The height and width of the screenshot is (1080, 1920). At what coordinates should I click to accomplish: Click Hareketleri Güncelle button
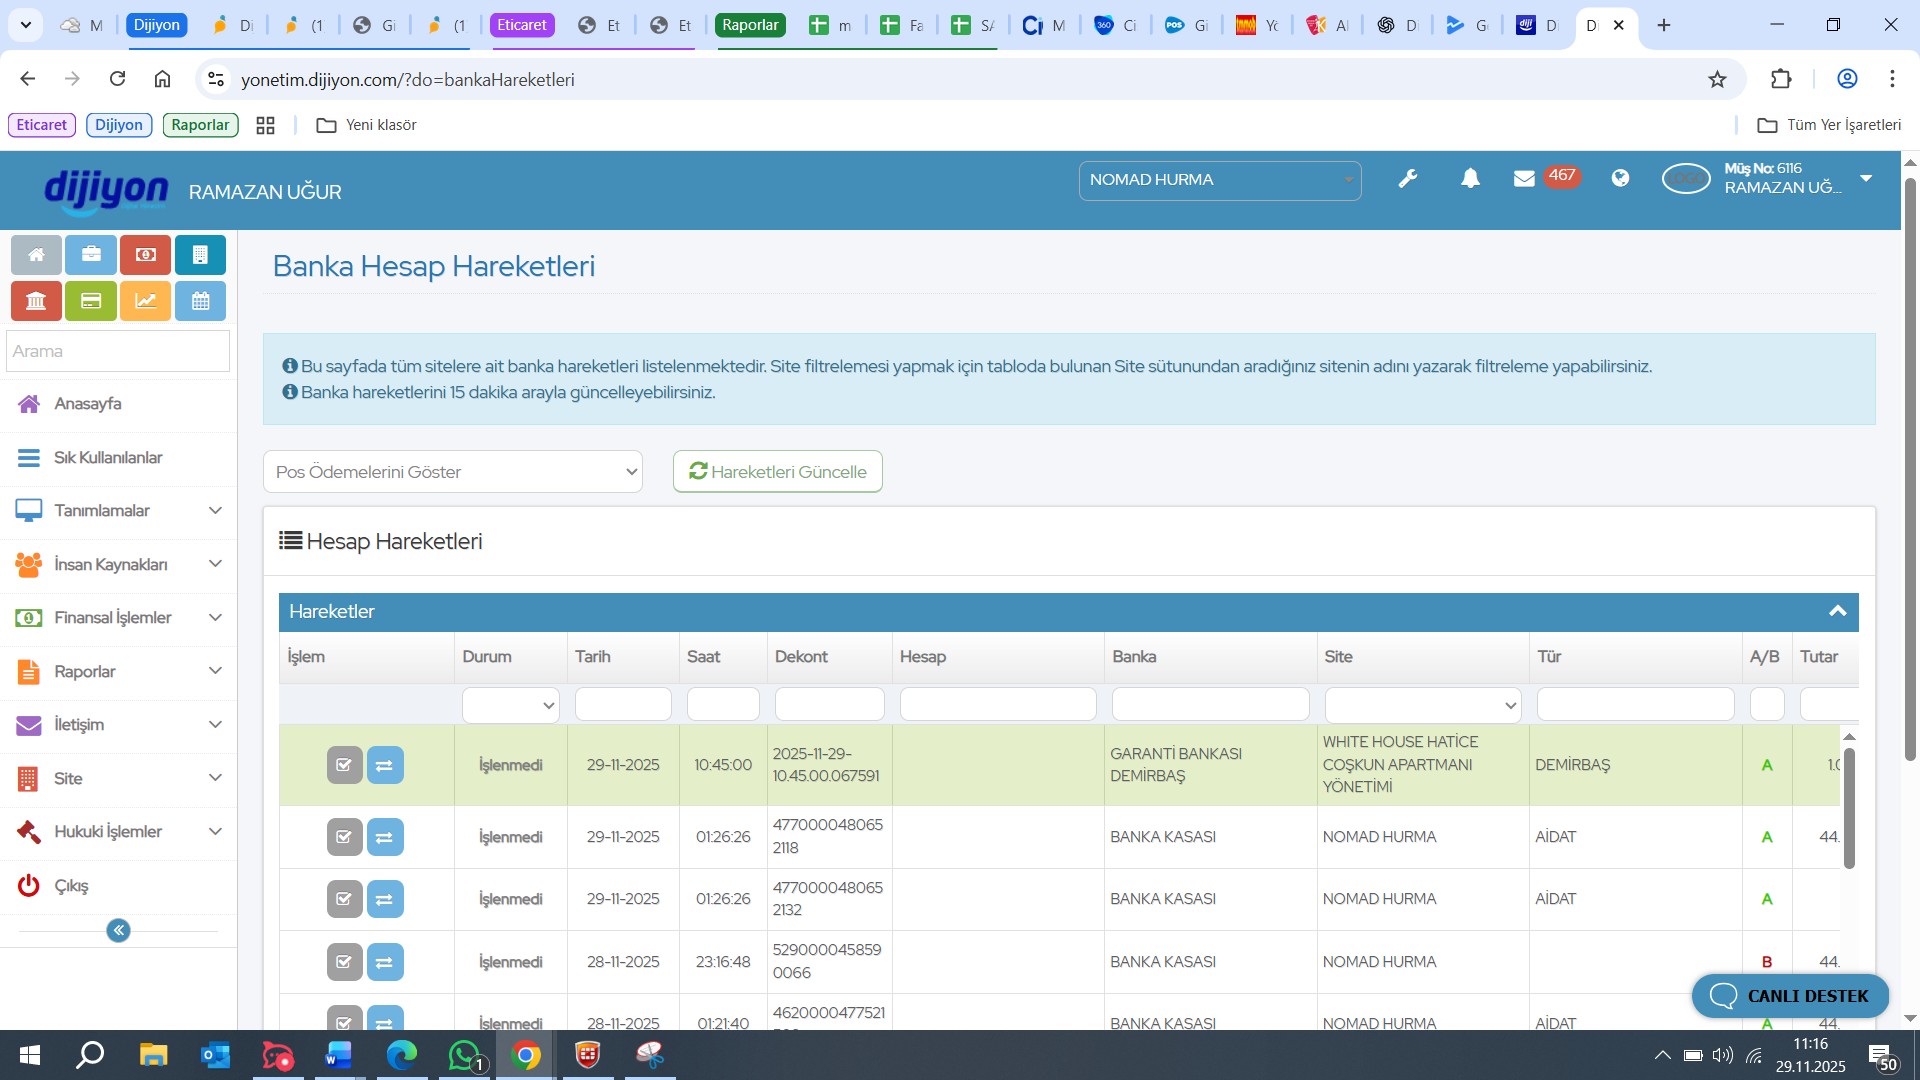tap(777, 472)
